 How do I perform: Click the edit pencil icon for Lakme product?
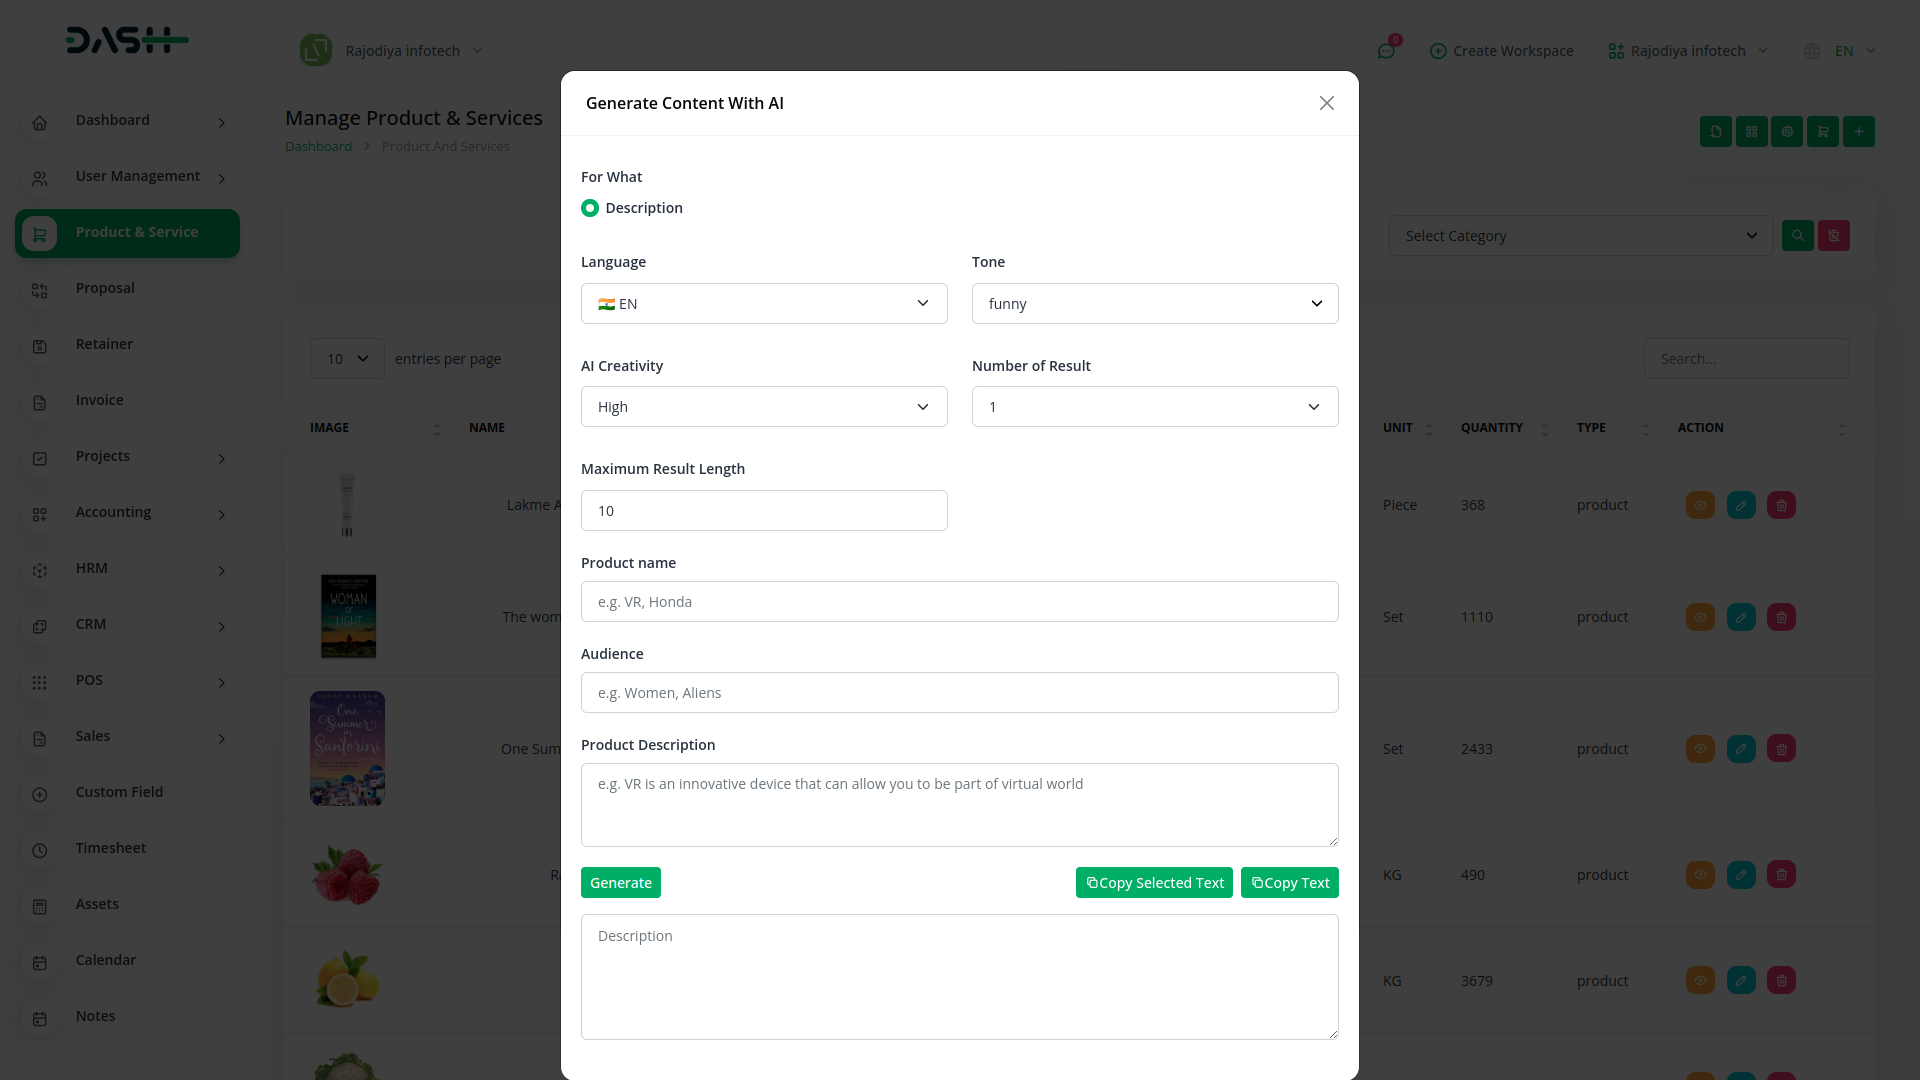[x=1740, y=505]
